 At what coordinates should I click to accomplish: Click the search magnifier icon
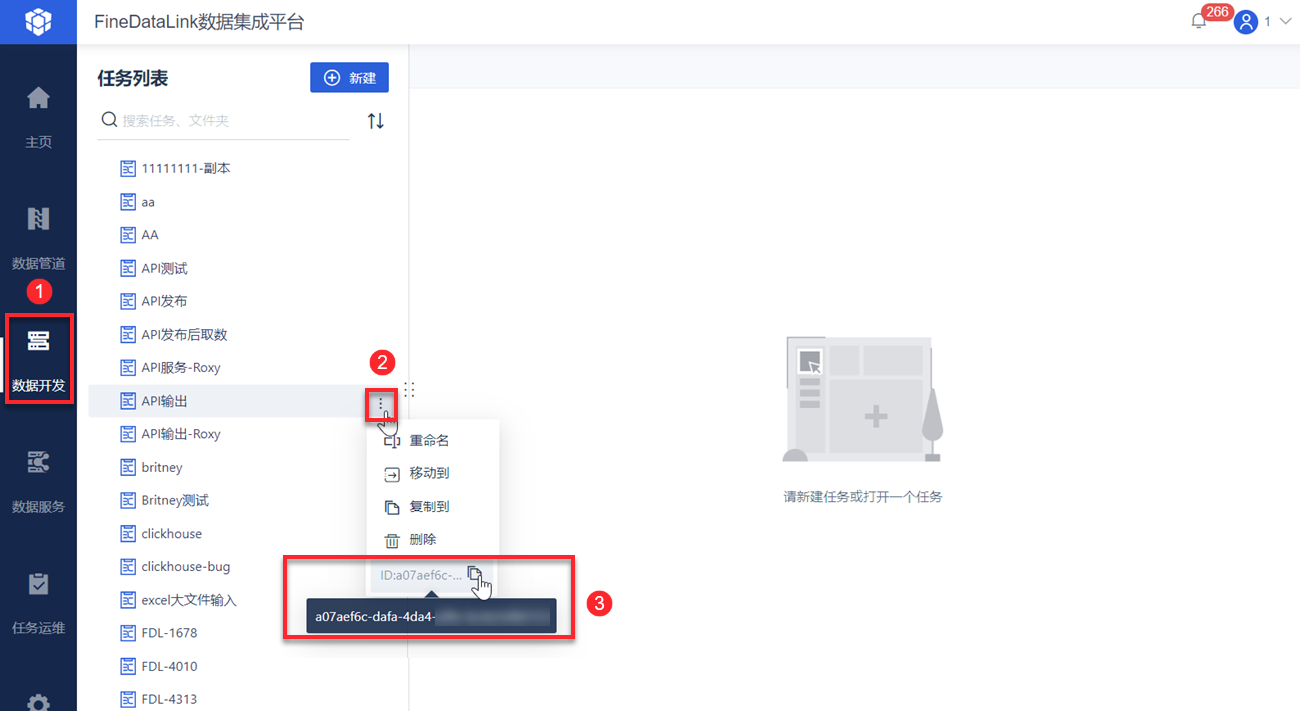[x=109, y=121]
